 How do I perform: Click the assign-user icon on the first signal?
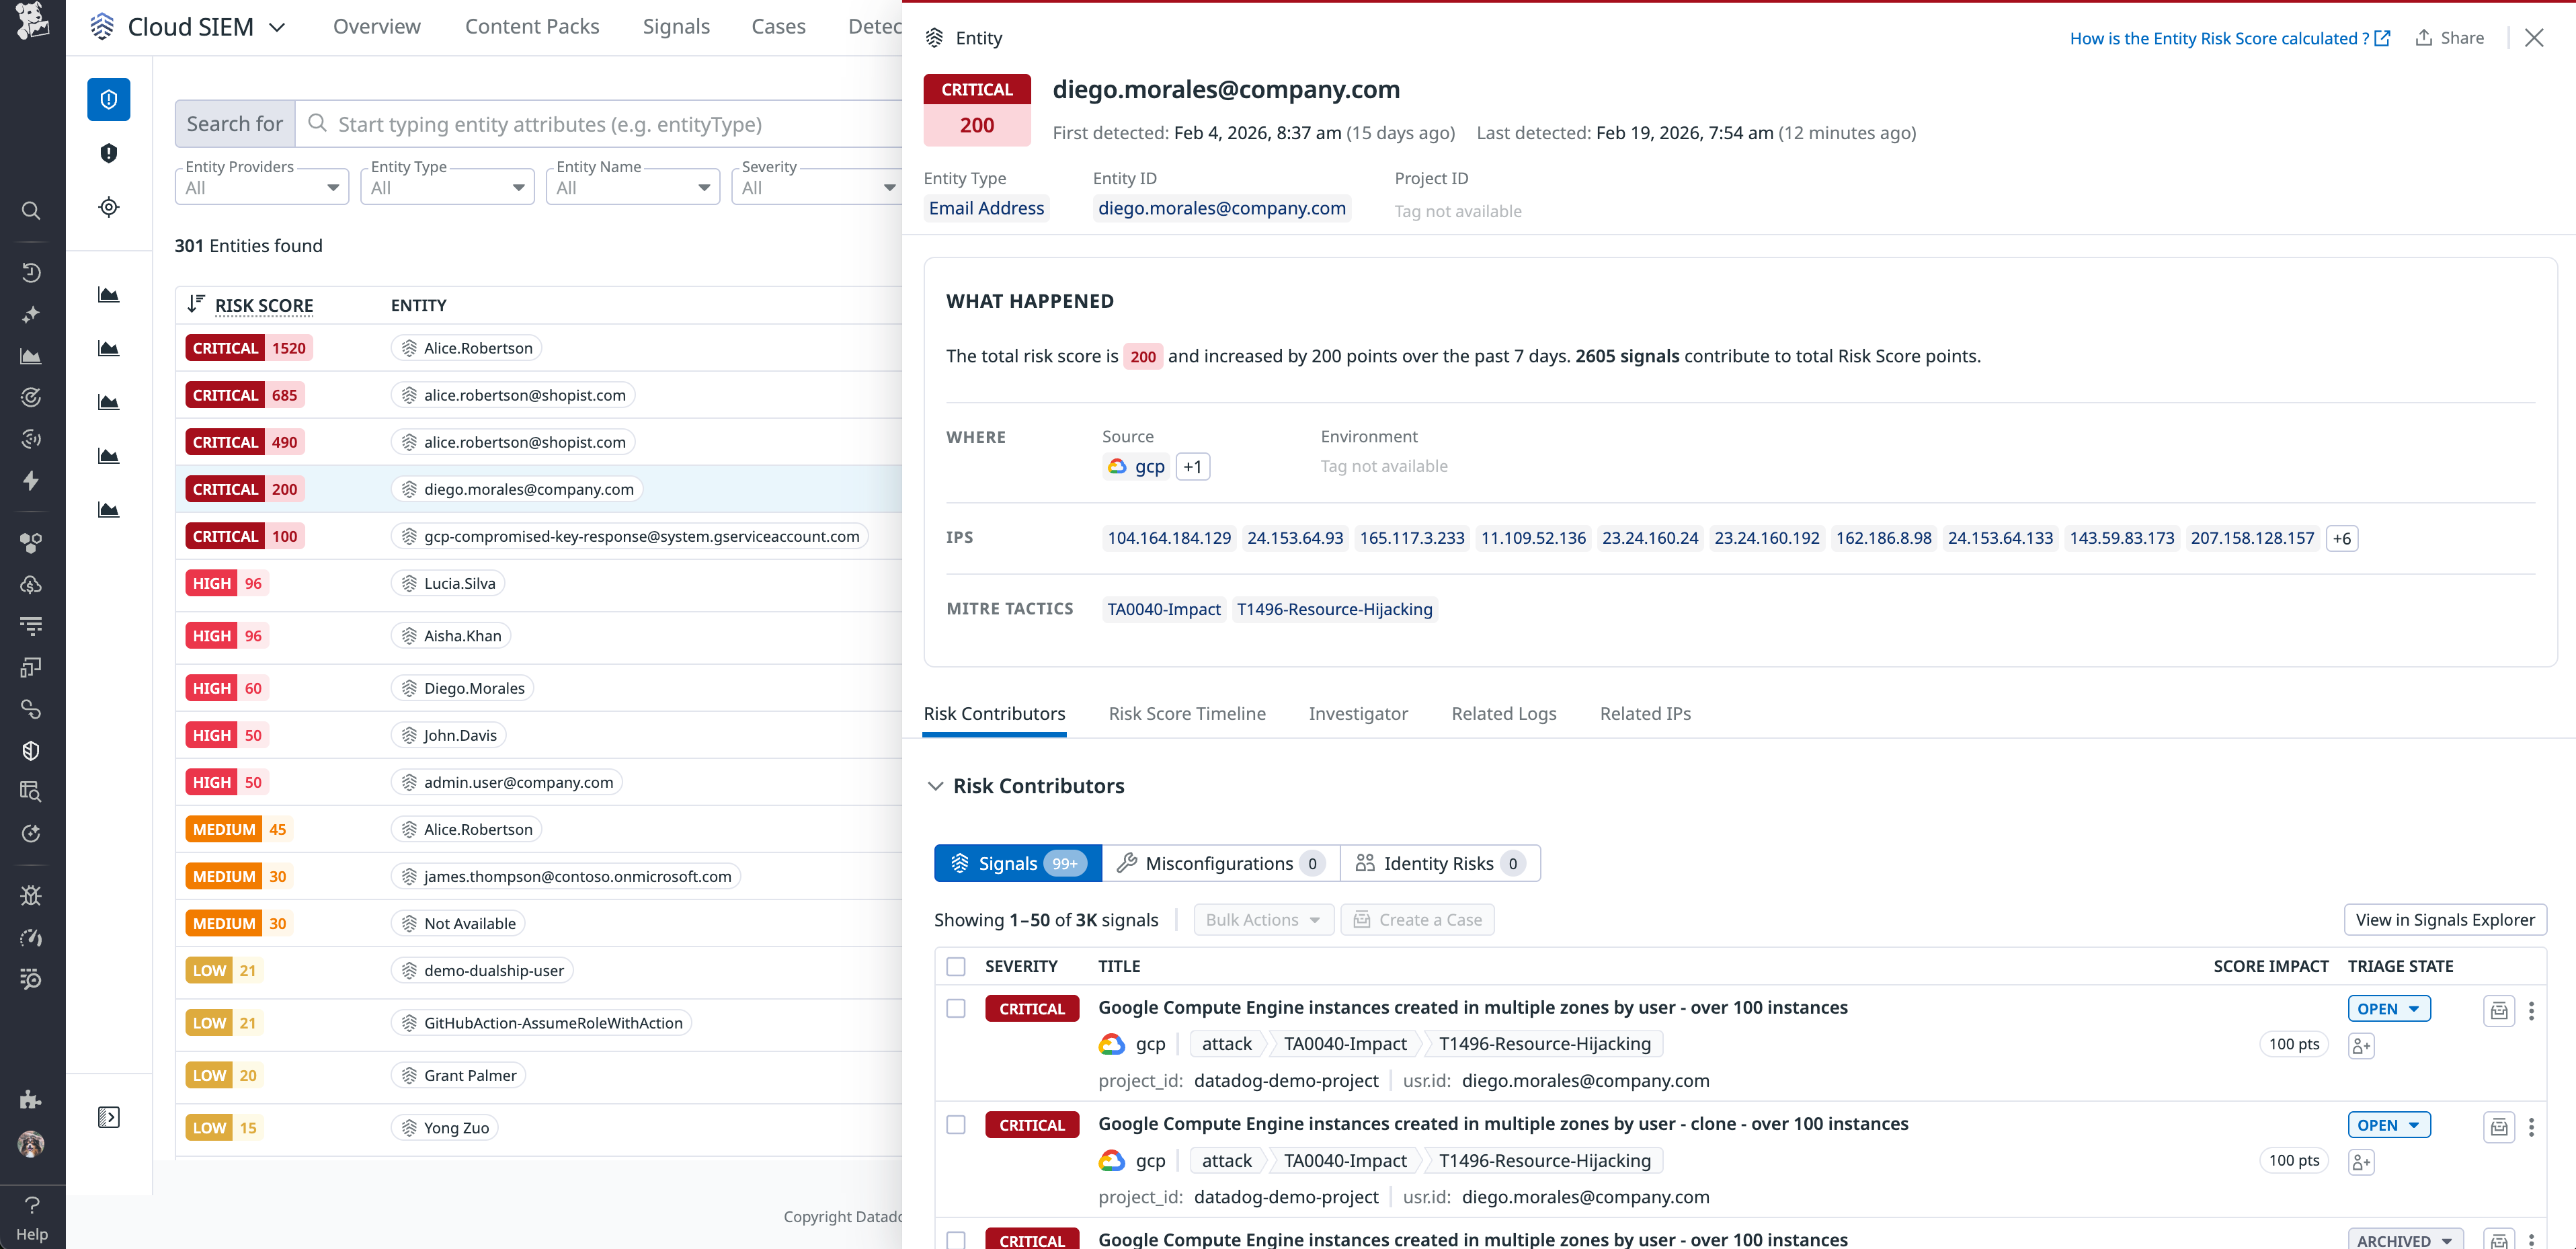(2361, 1045)
